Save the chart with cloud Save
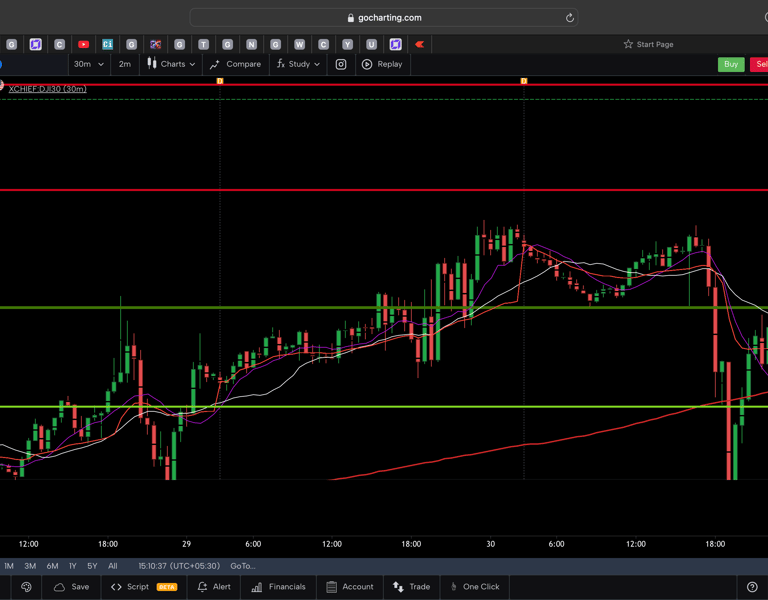This screenshot has width=768, height=600. [72, 587]
